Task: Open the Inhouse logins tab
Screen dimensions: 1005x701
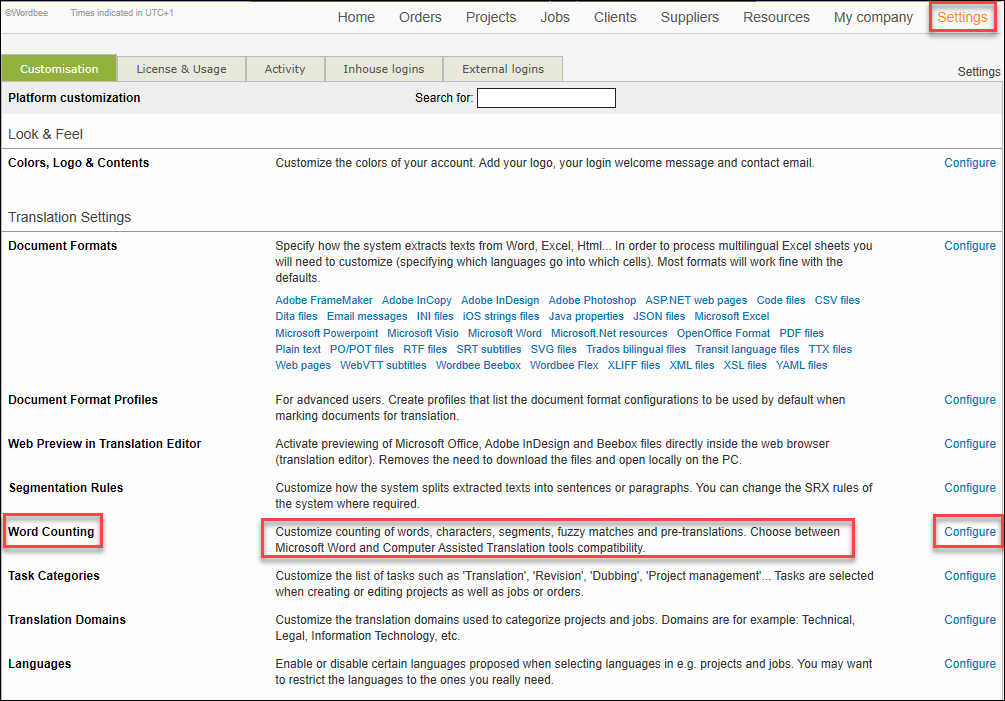Action: point(383,69)
